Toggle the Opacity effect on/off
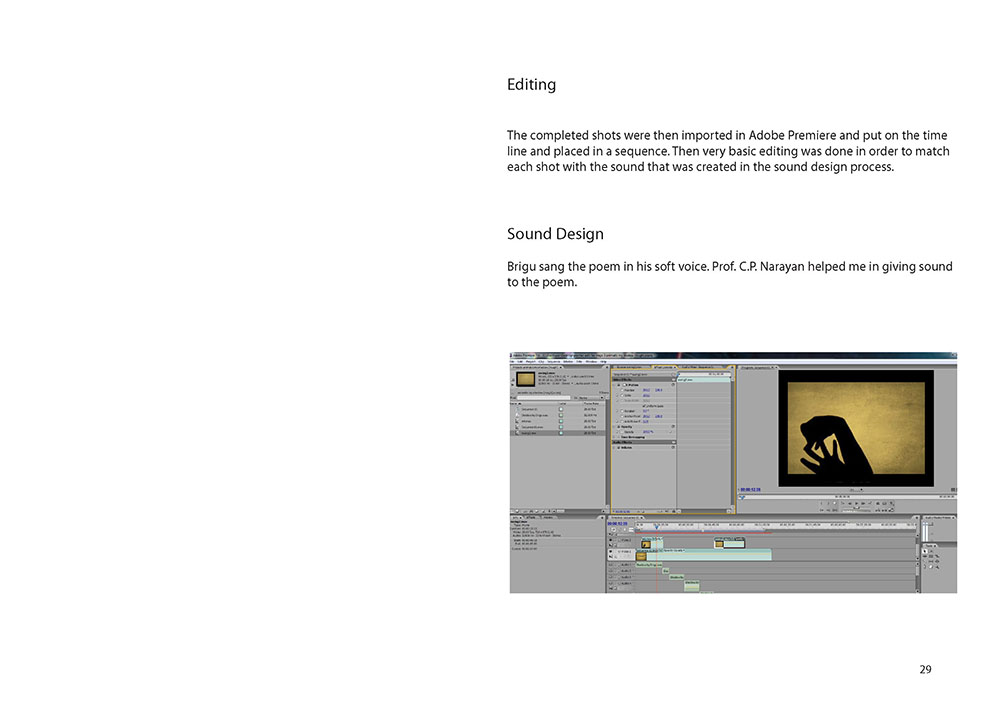 coord(619,426)
